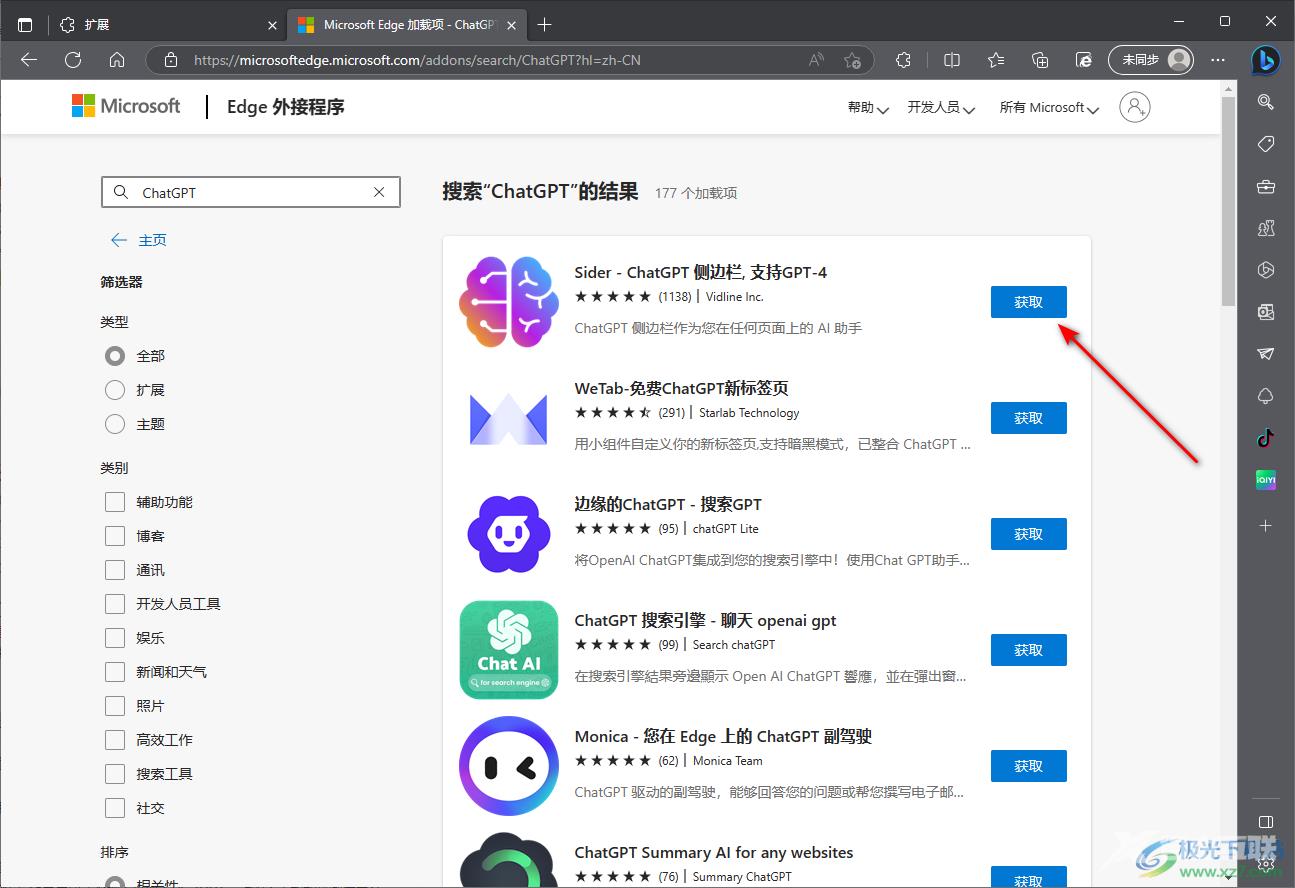Image resolution: width=1295 pixels, height=888 pixels.
Task: Open the WeTab extension logo
Action: click(x=509, y=418)
